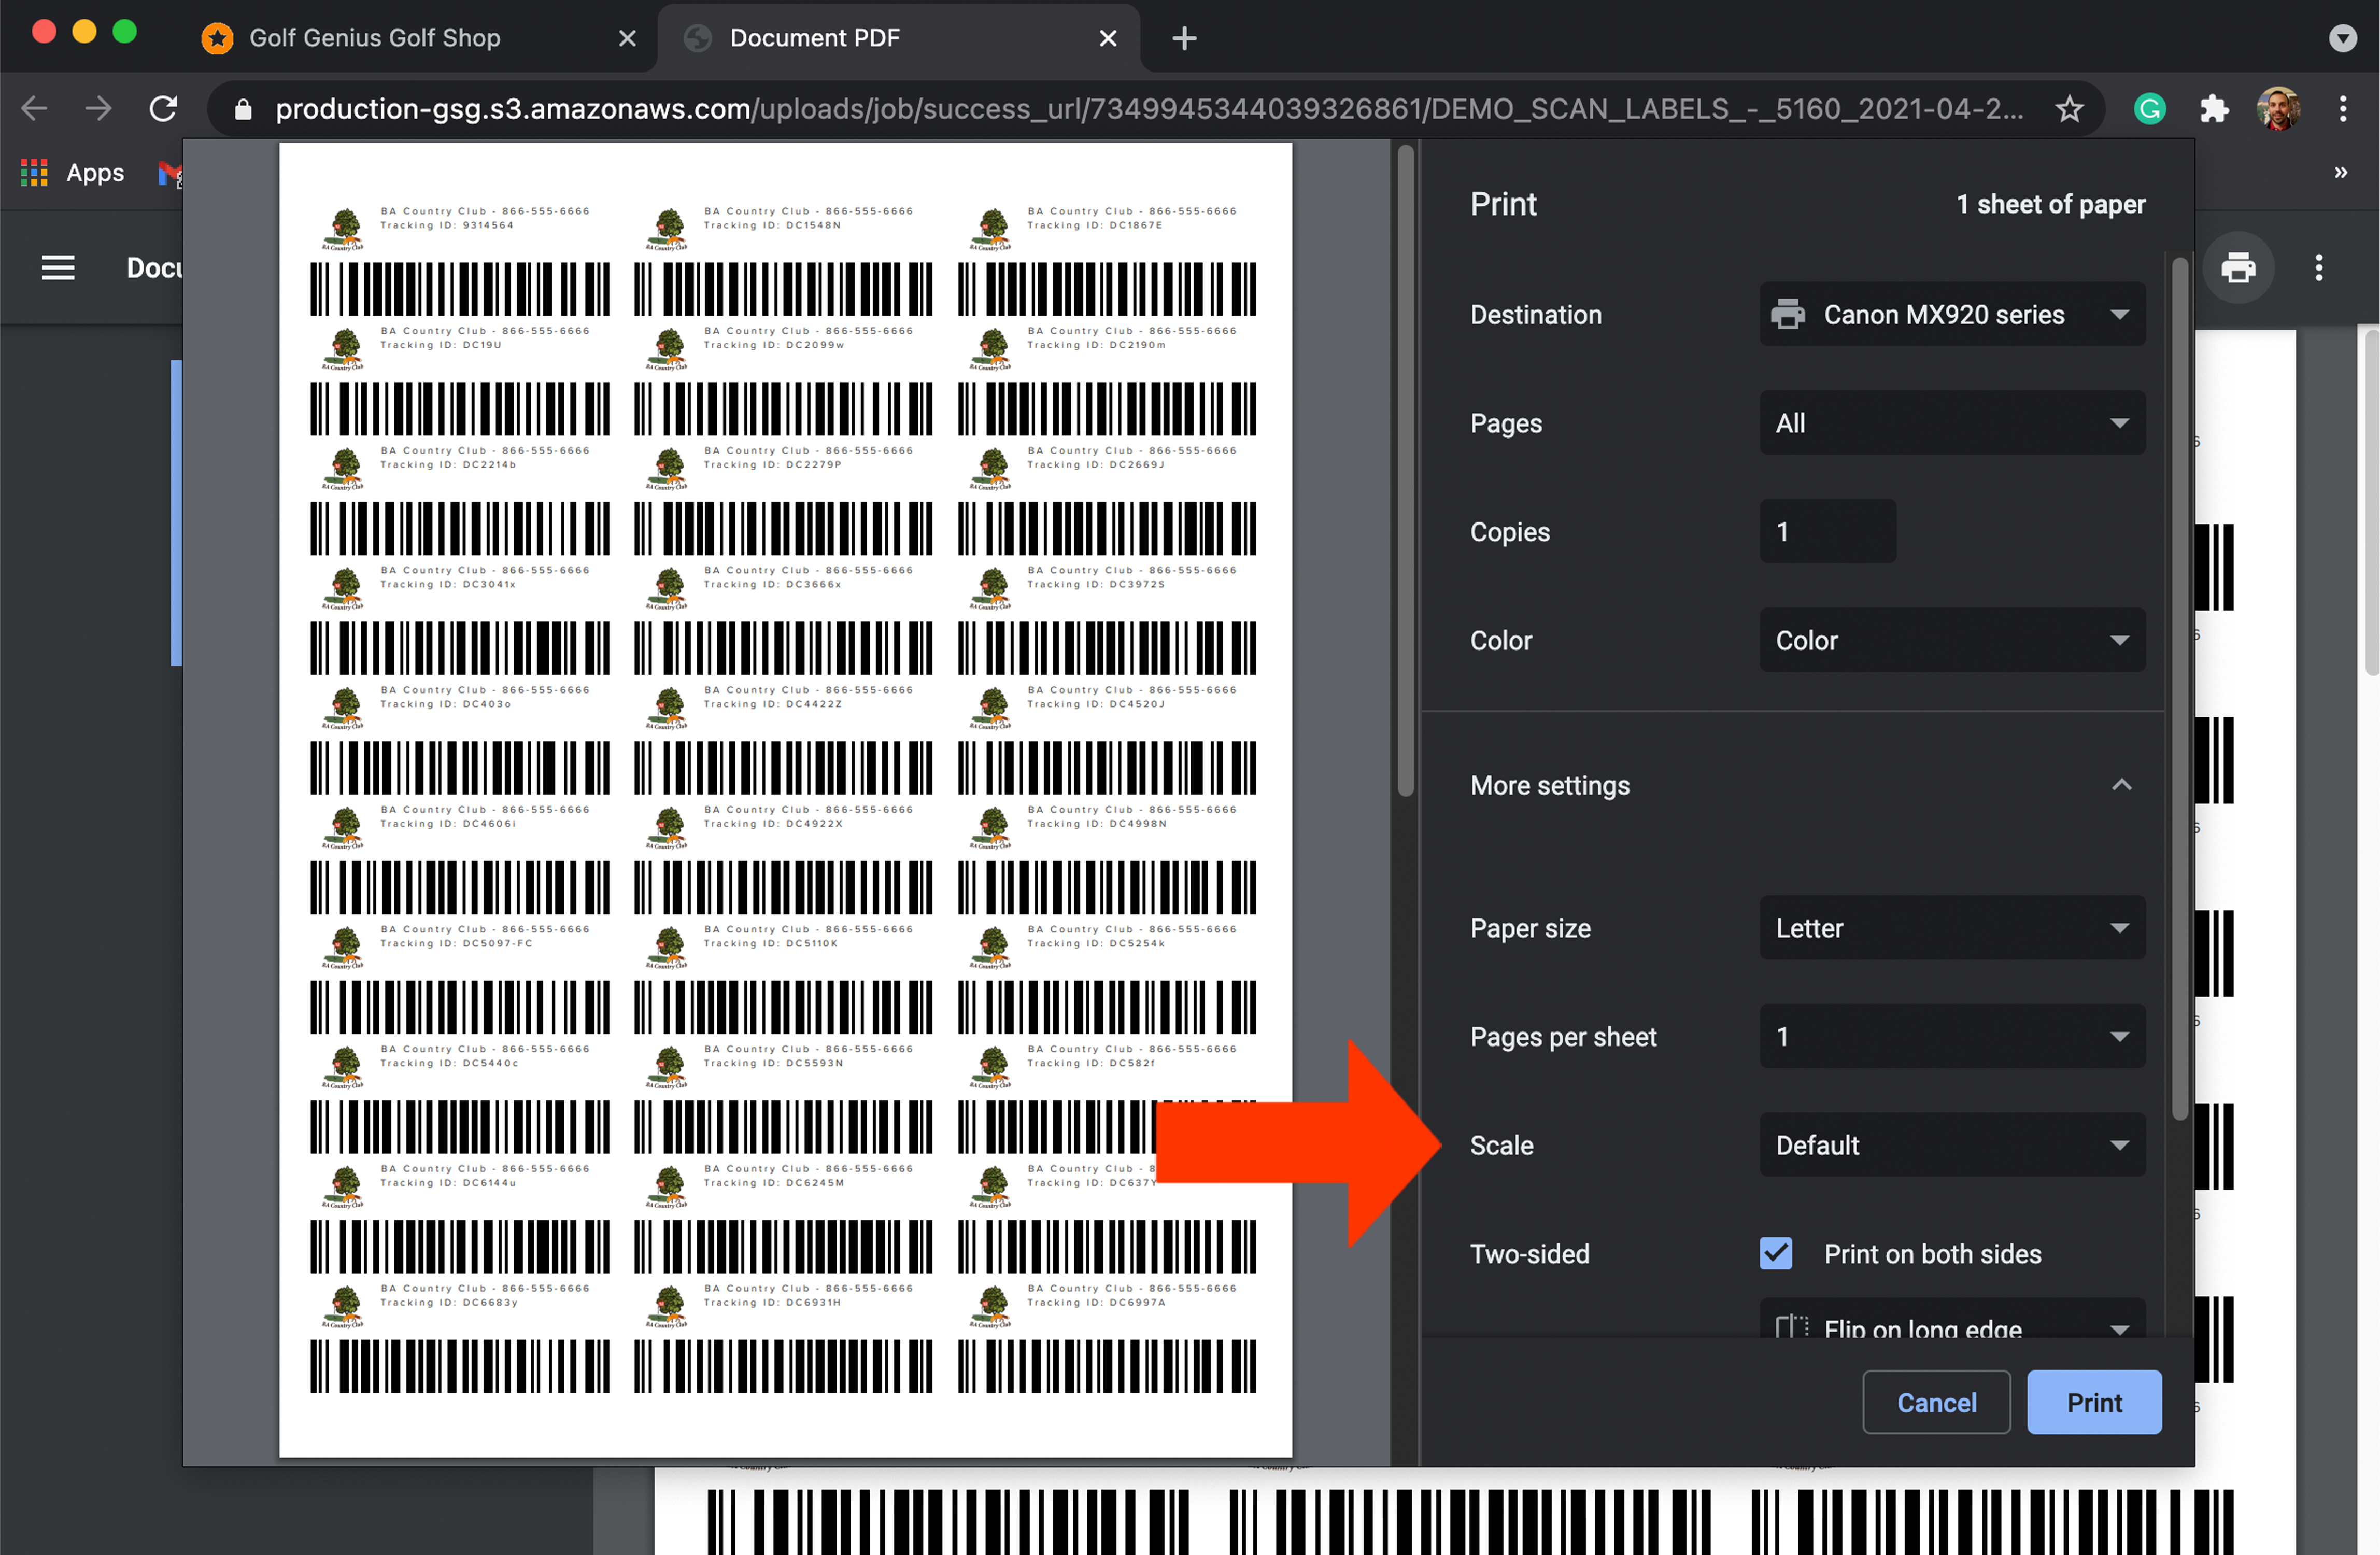
Task: Click the PDF page scrollbar on right edge
Action: coord(2371,503)
